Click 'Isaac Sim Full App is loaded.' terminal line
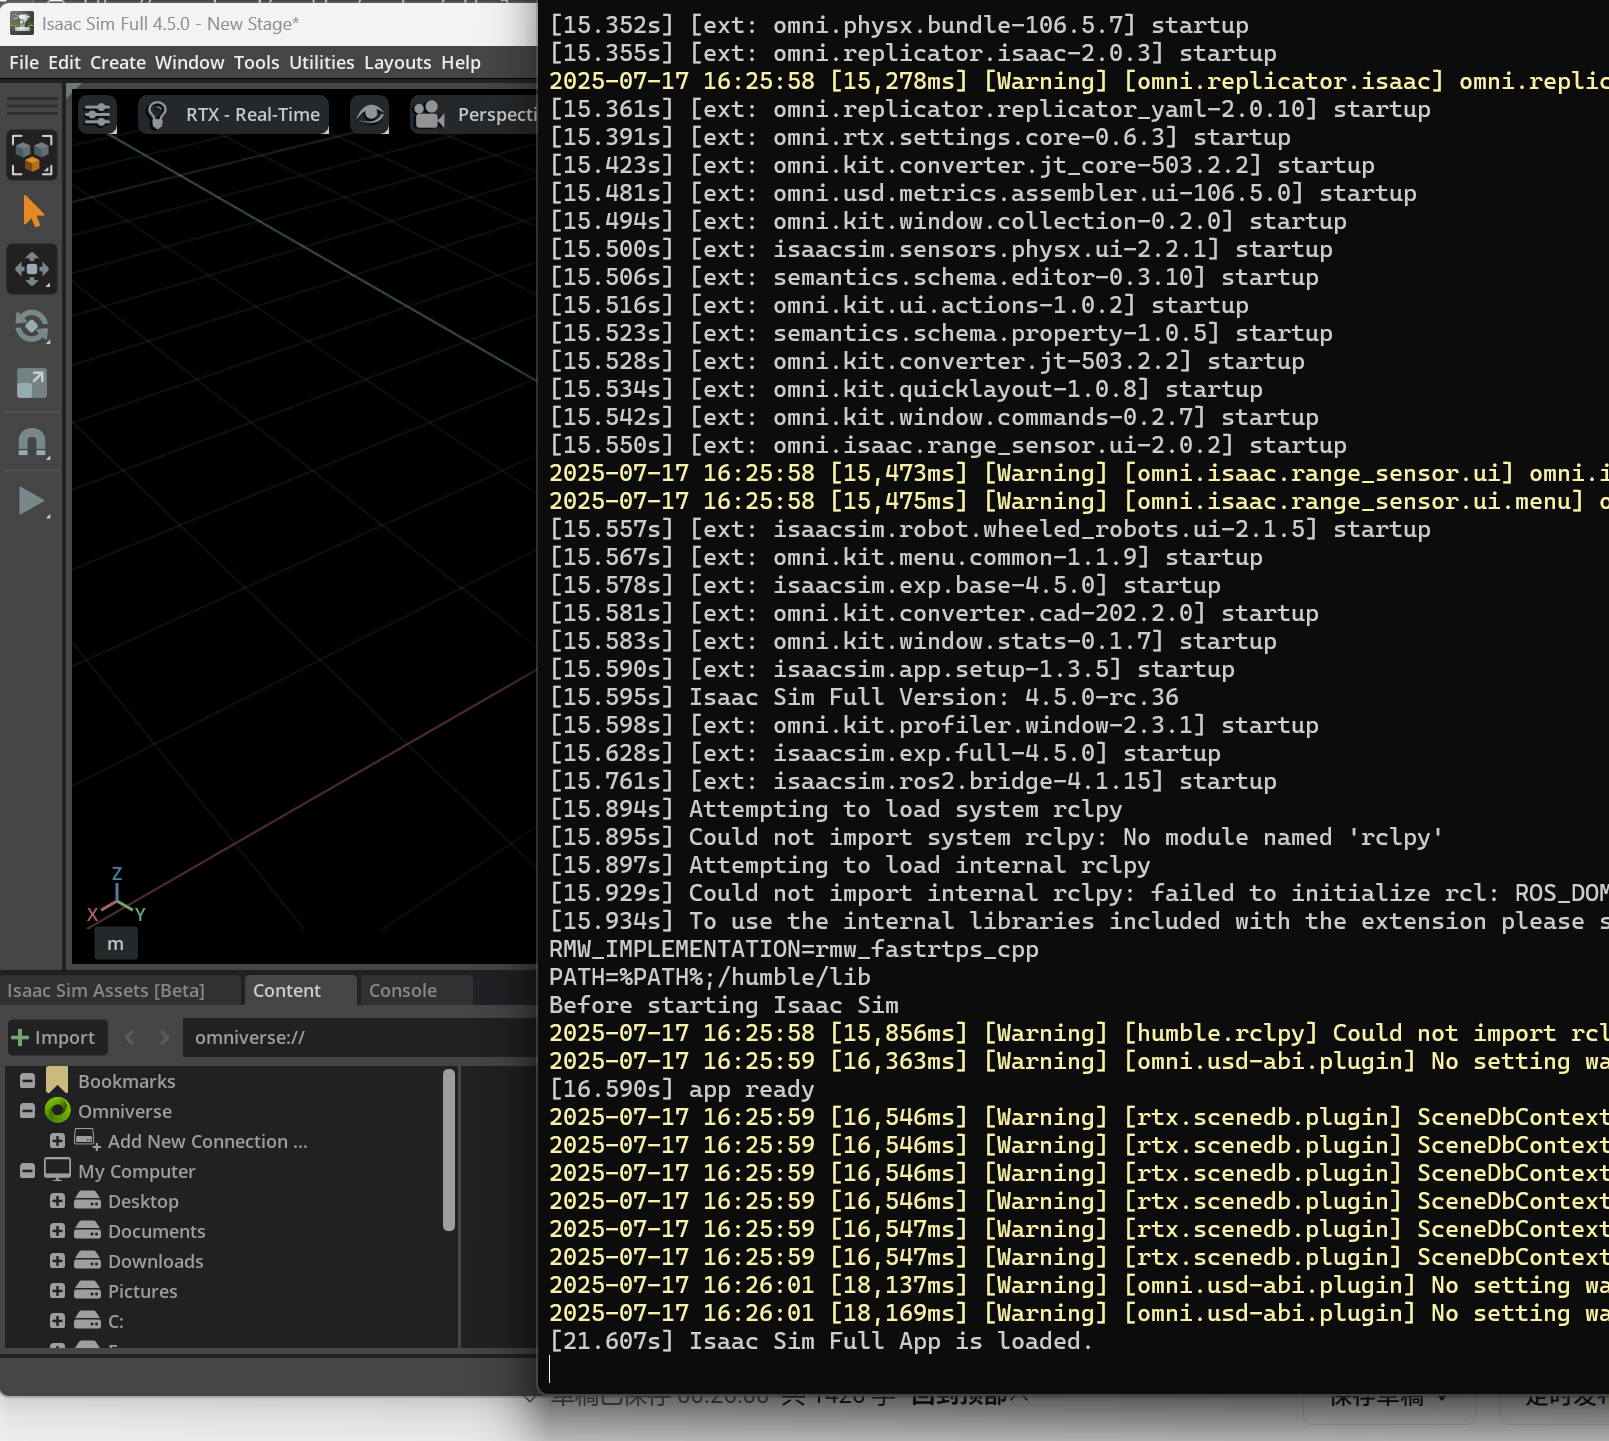Screen dimensions: 1609x1441 tap(820, 1341)
